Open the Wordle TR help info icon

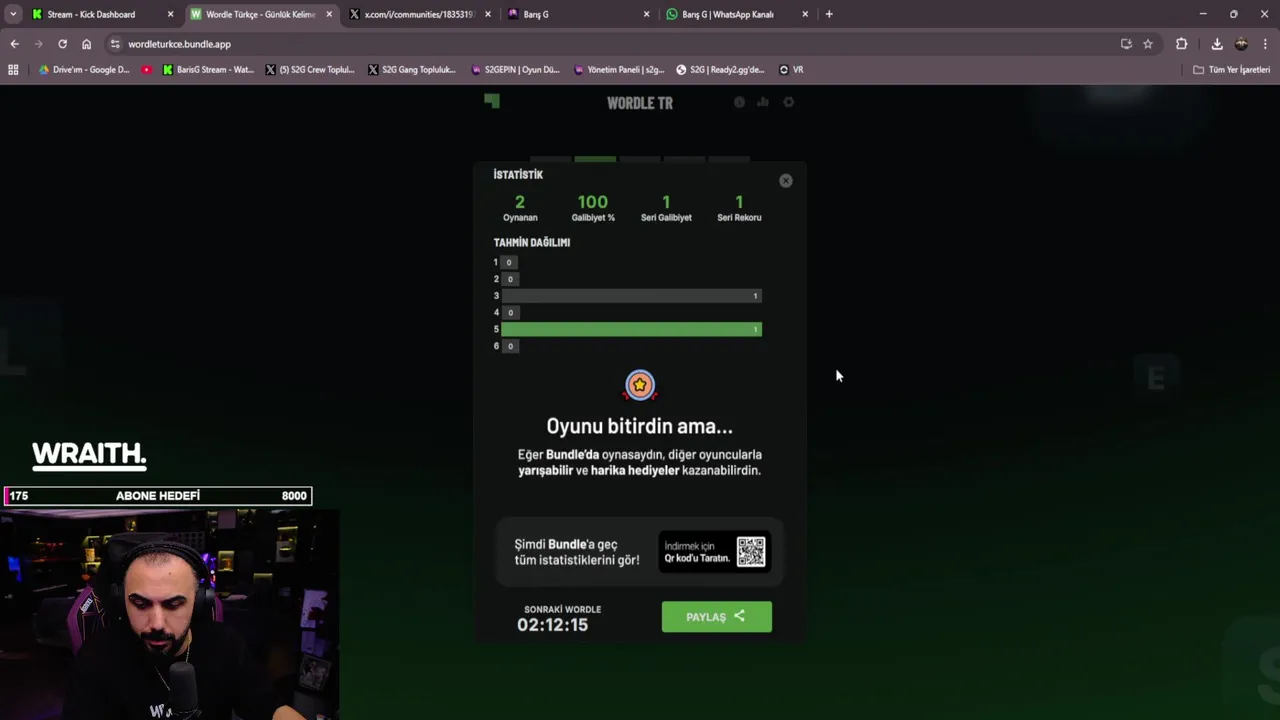pyautogui.click(x=739, y=102)
